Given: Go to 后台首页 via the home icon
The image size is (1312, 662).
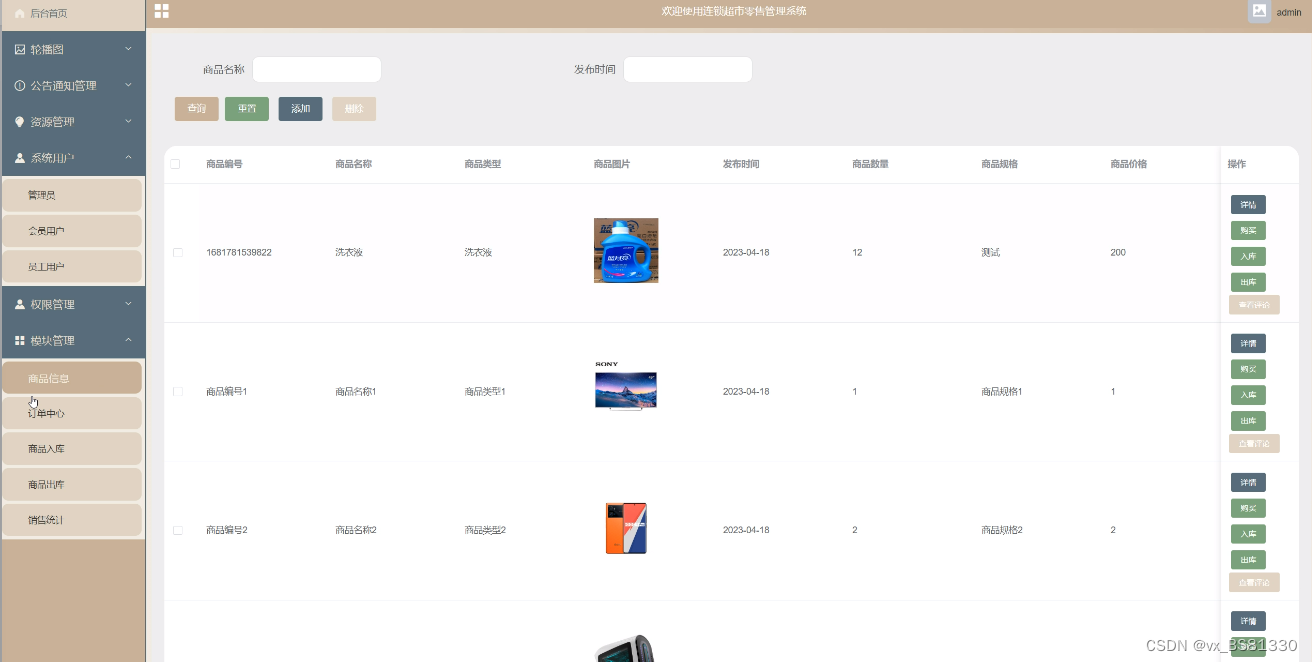Looking at the screenshot, I should tap(19, 13).
